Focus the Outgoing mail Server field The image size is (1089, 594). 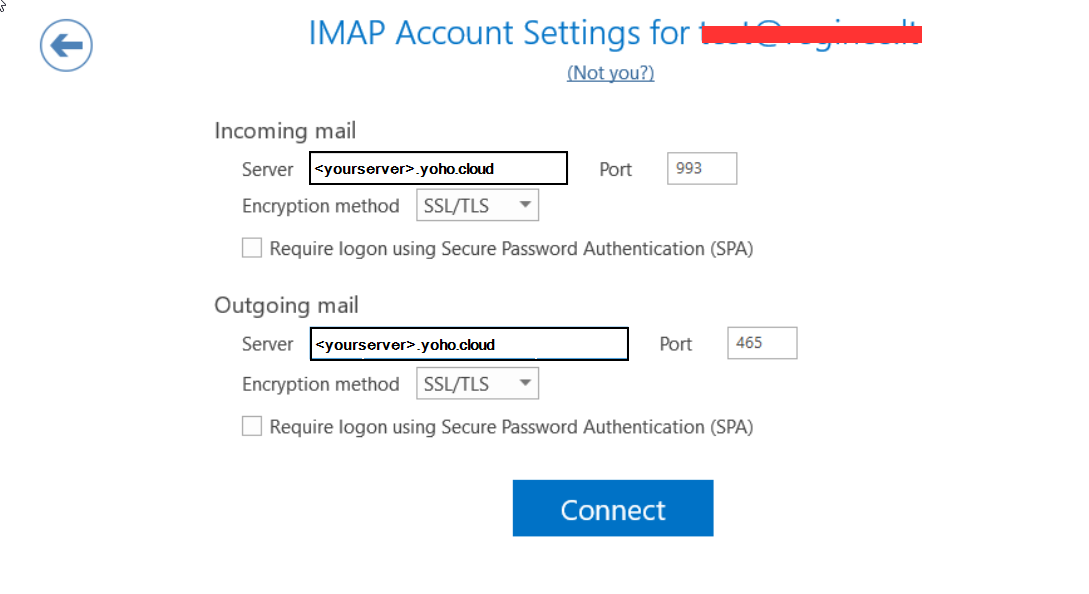[x=468, y=344]
